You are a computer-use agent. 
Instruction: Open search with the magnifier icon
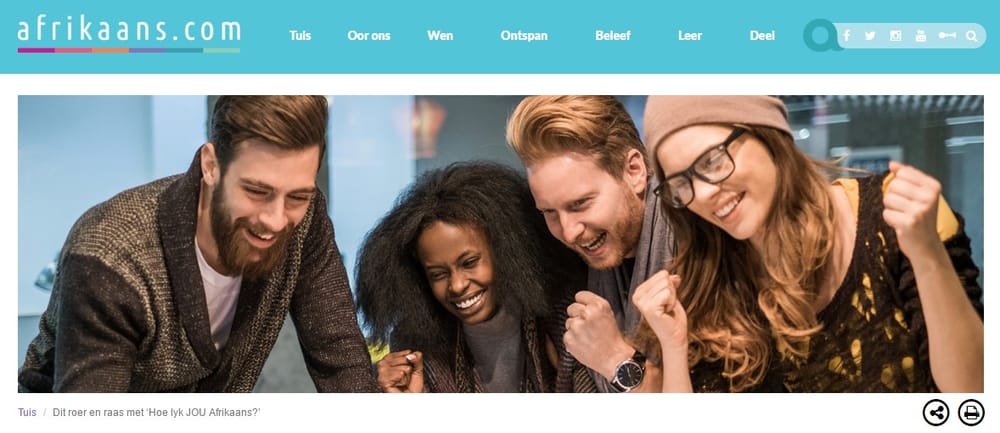click(x=971, y=36)
